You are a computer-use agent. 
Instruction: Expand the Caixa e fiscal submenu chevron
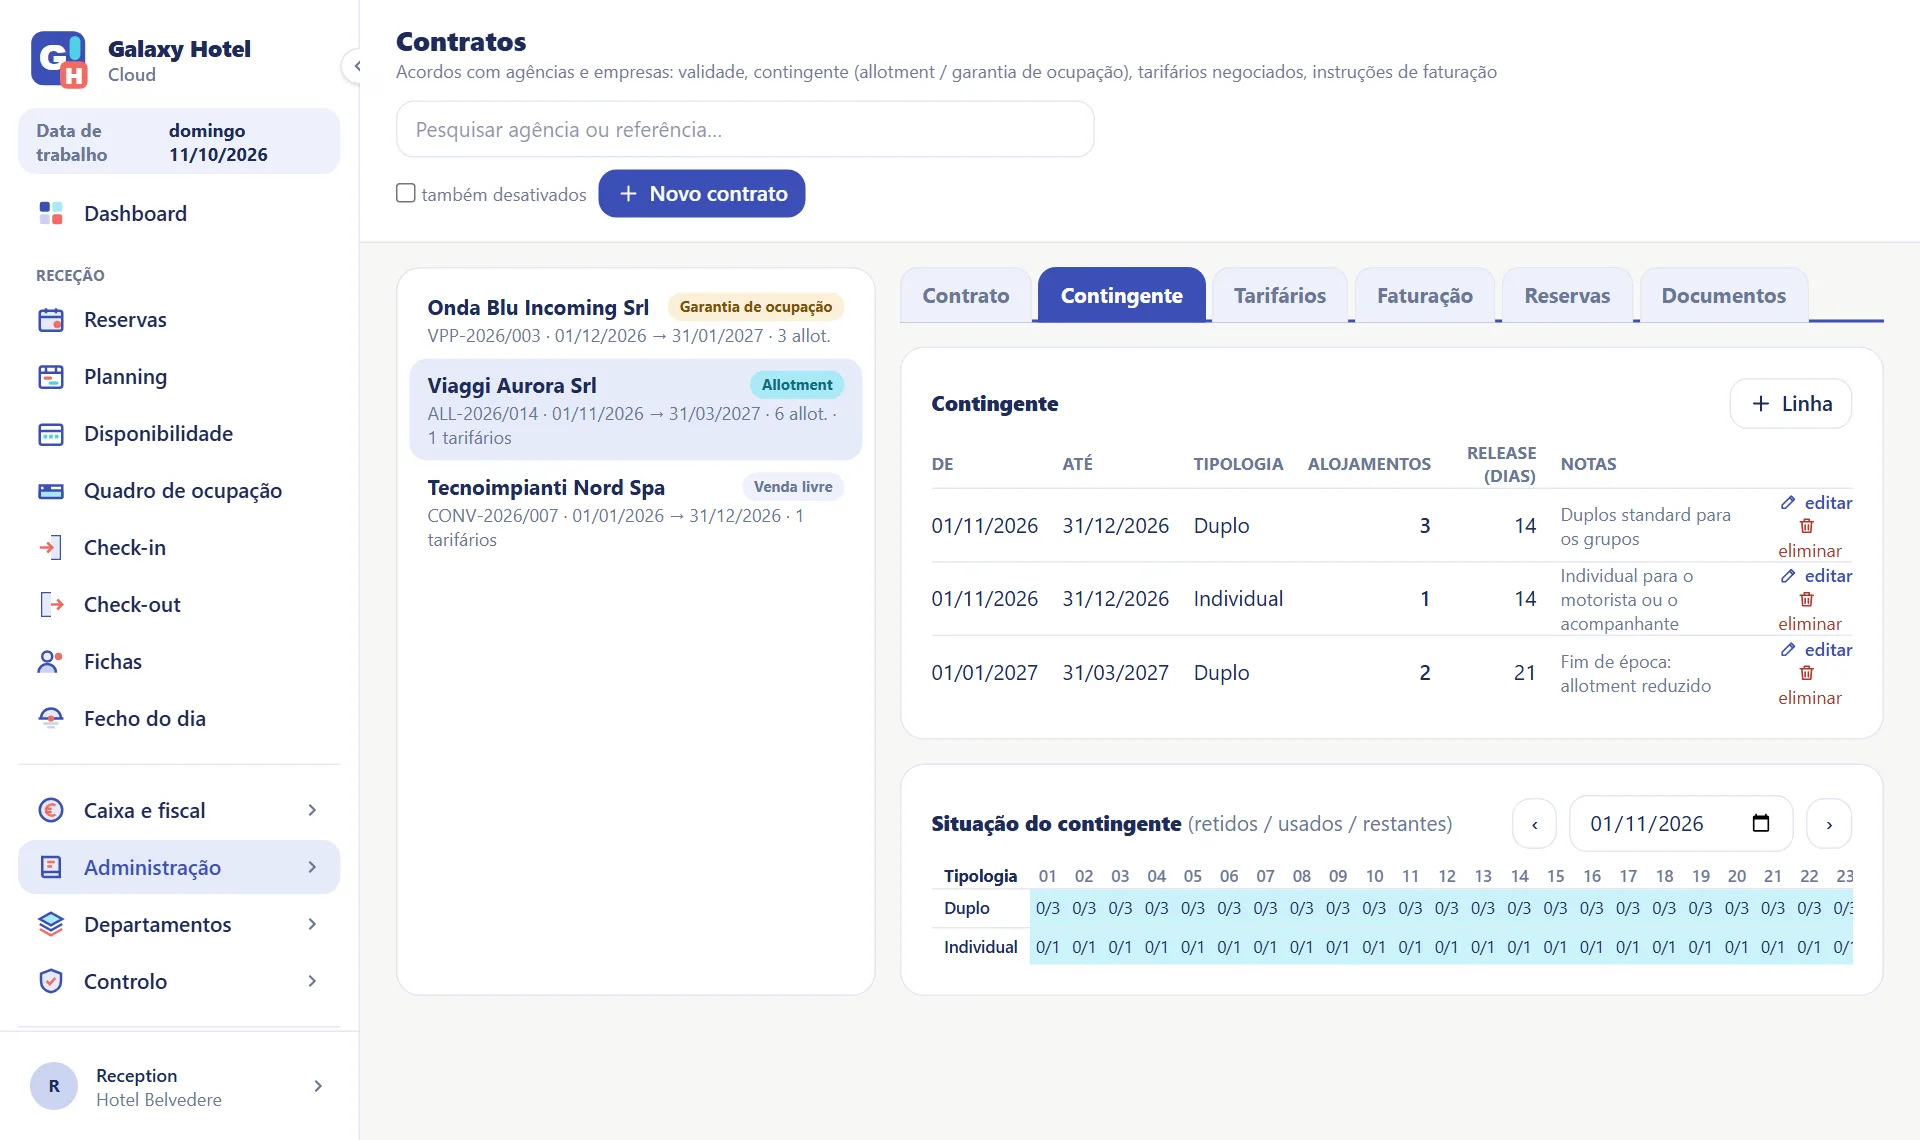(312, 810)
